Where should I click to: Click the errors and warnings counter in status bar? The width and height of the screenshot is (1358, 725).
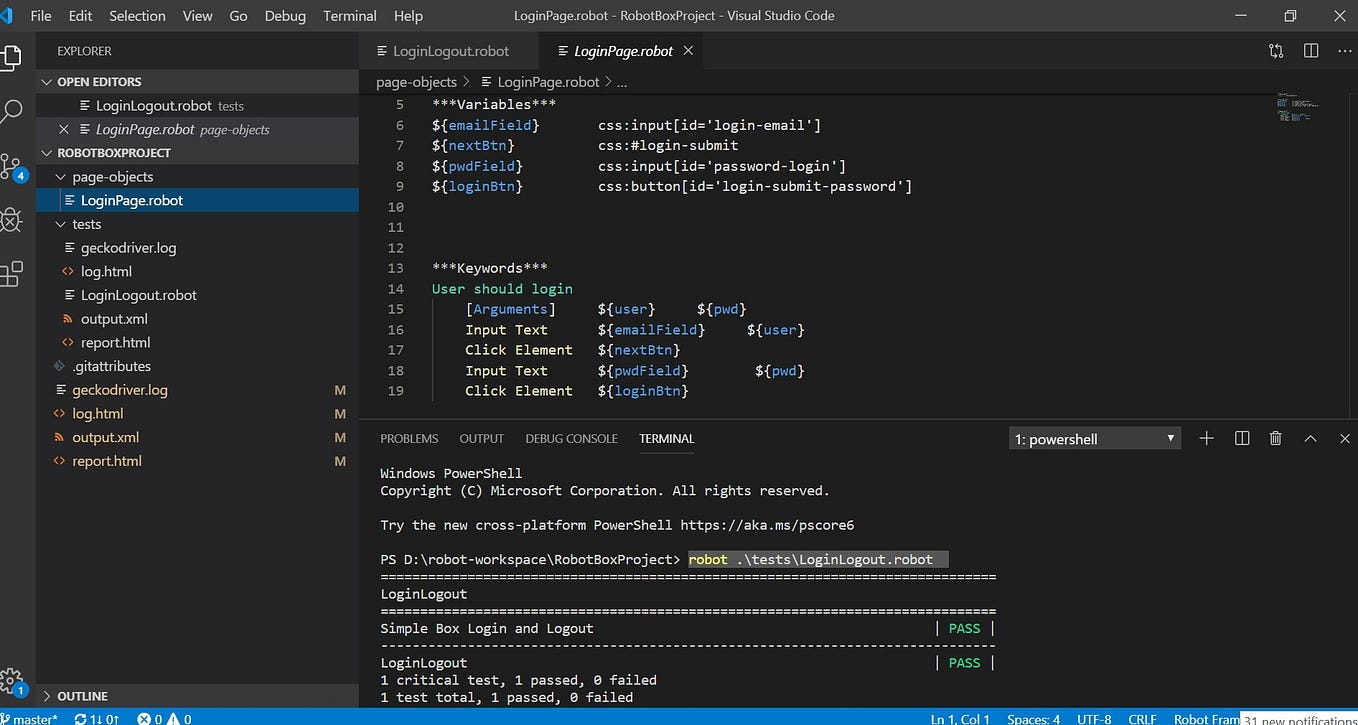[165, 718]
